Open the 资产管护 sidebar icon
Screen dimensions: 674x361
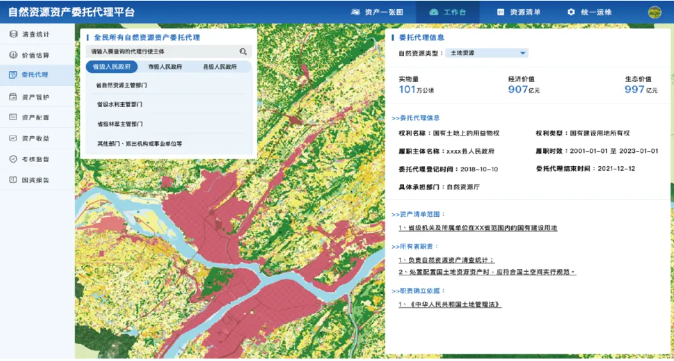[x=13, y=97]
